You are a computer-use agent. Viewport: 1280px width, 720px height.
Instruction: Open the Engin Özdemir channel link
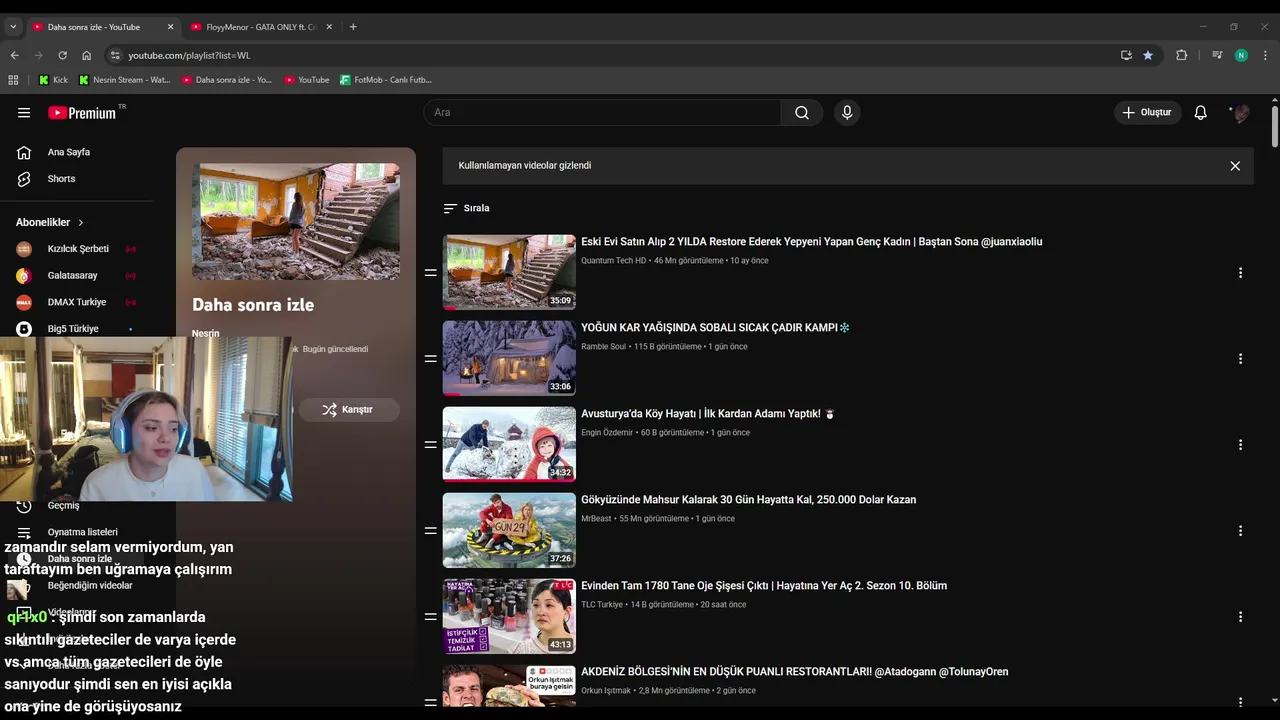(x=607, y=433)
